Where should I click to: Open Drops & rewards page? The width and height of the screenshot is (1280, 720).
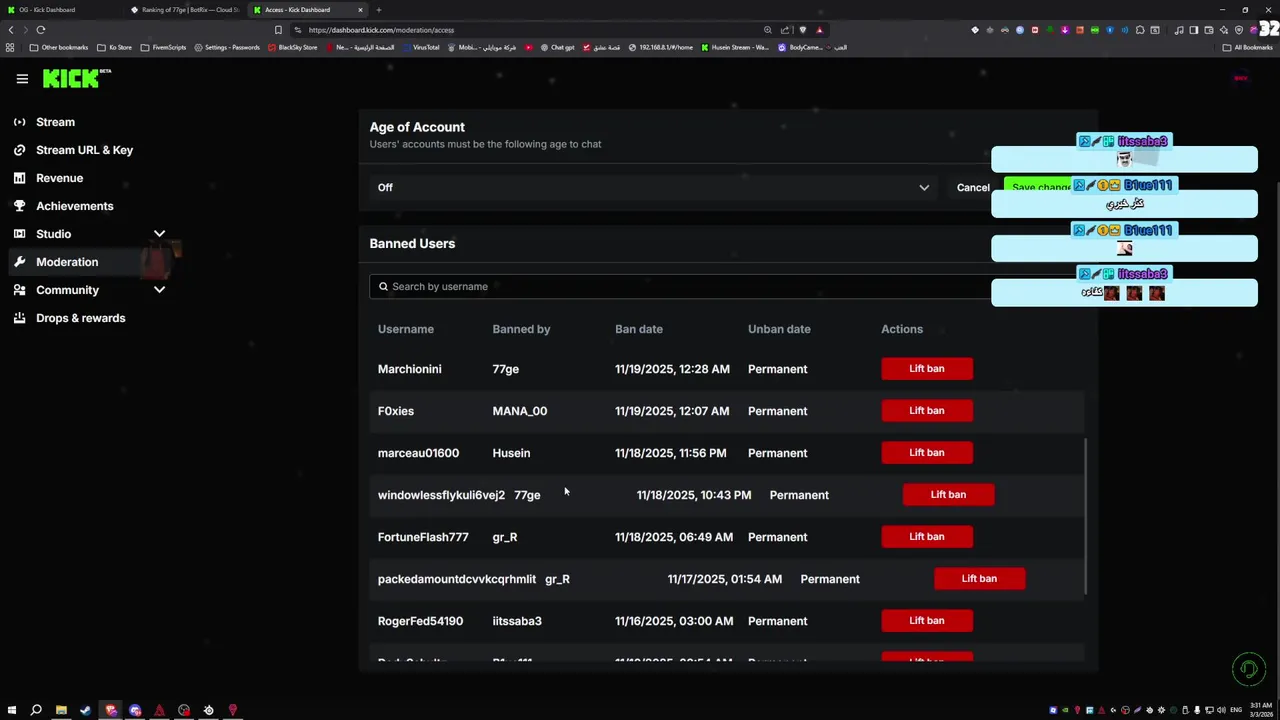coord(80,318)
